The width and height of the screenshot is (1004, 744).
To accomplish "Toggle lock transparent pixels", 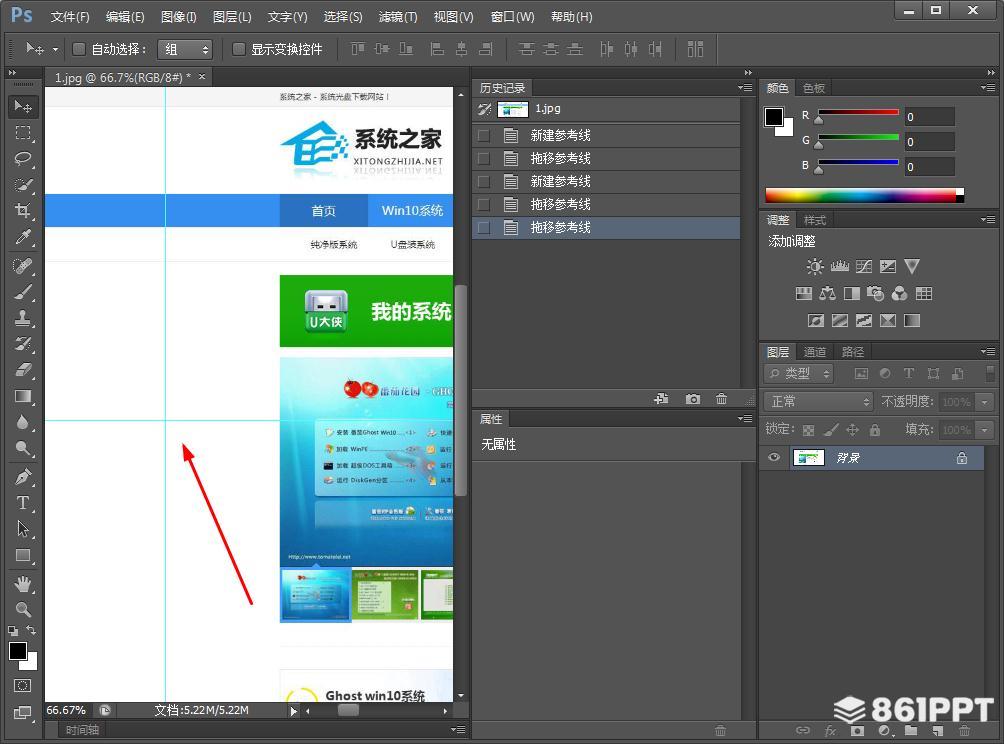I will (809, 430).
